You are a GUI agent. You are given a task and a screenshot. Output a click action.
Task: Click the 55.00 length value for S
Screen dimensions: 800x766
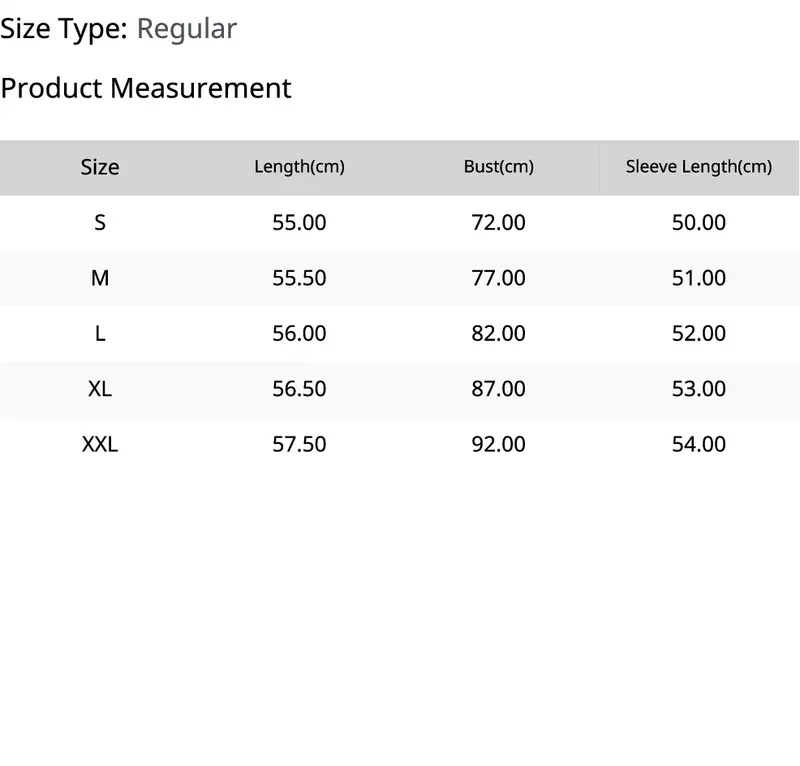(299, 223)
